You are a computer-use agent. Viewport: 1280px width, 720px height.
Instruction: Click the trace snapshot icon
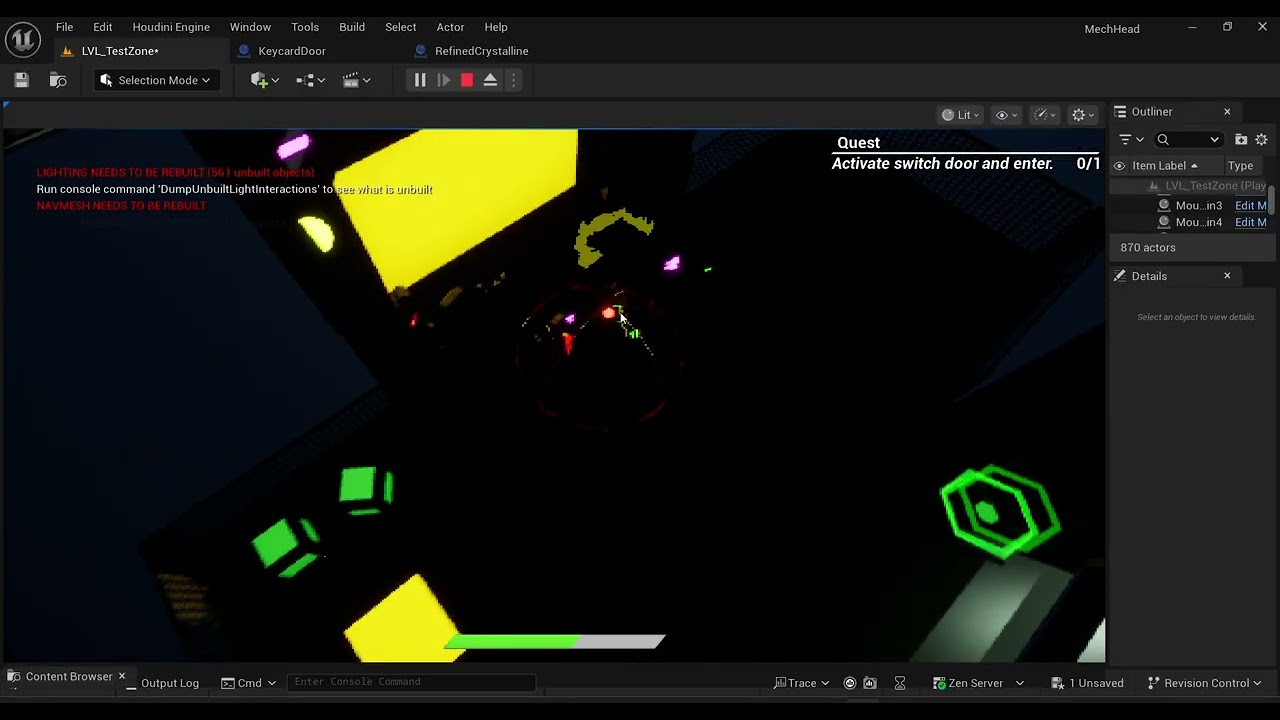pos(870,683)
